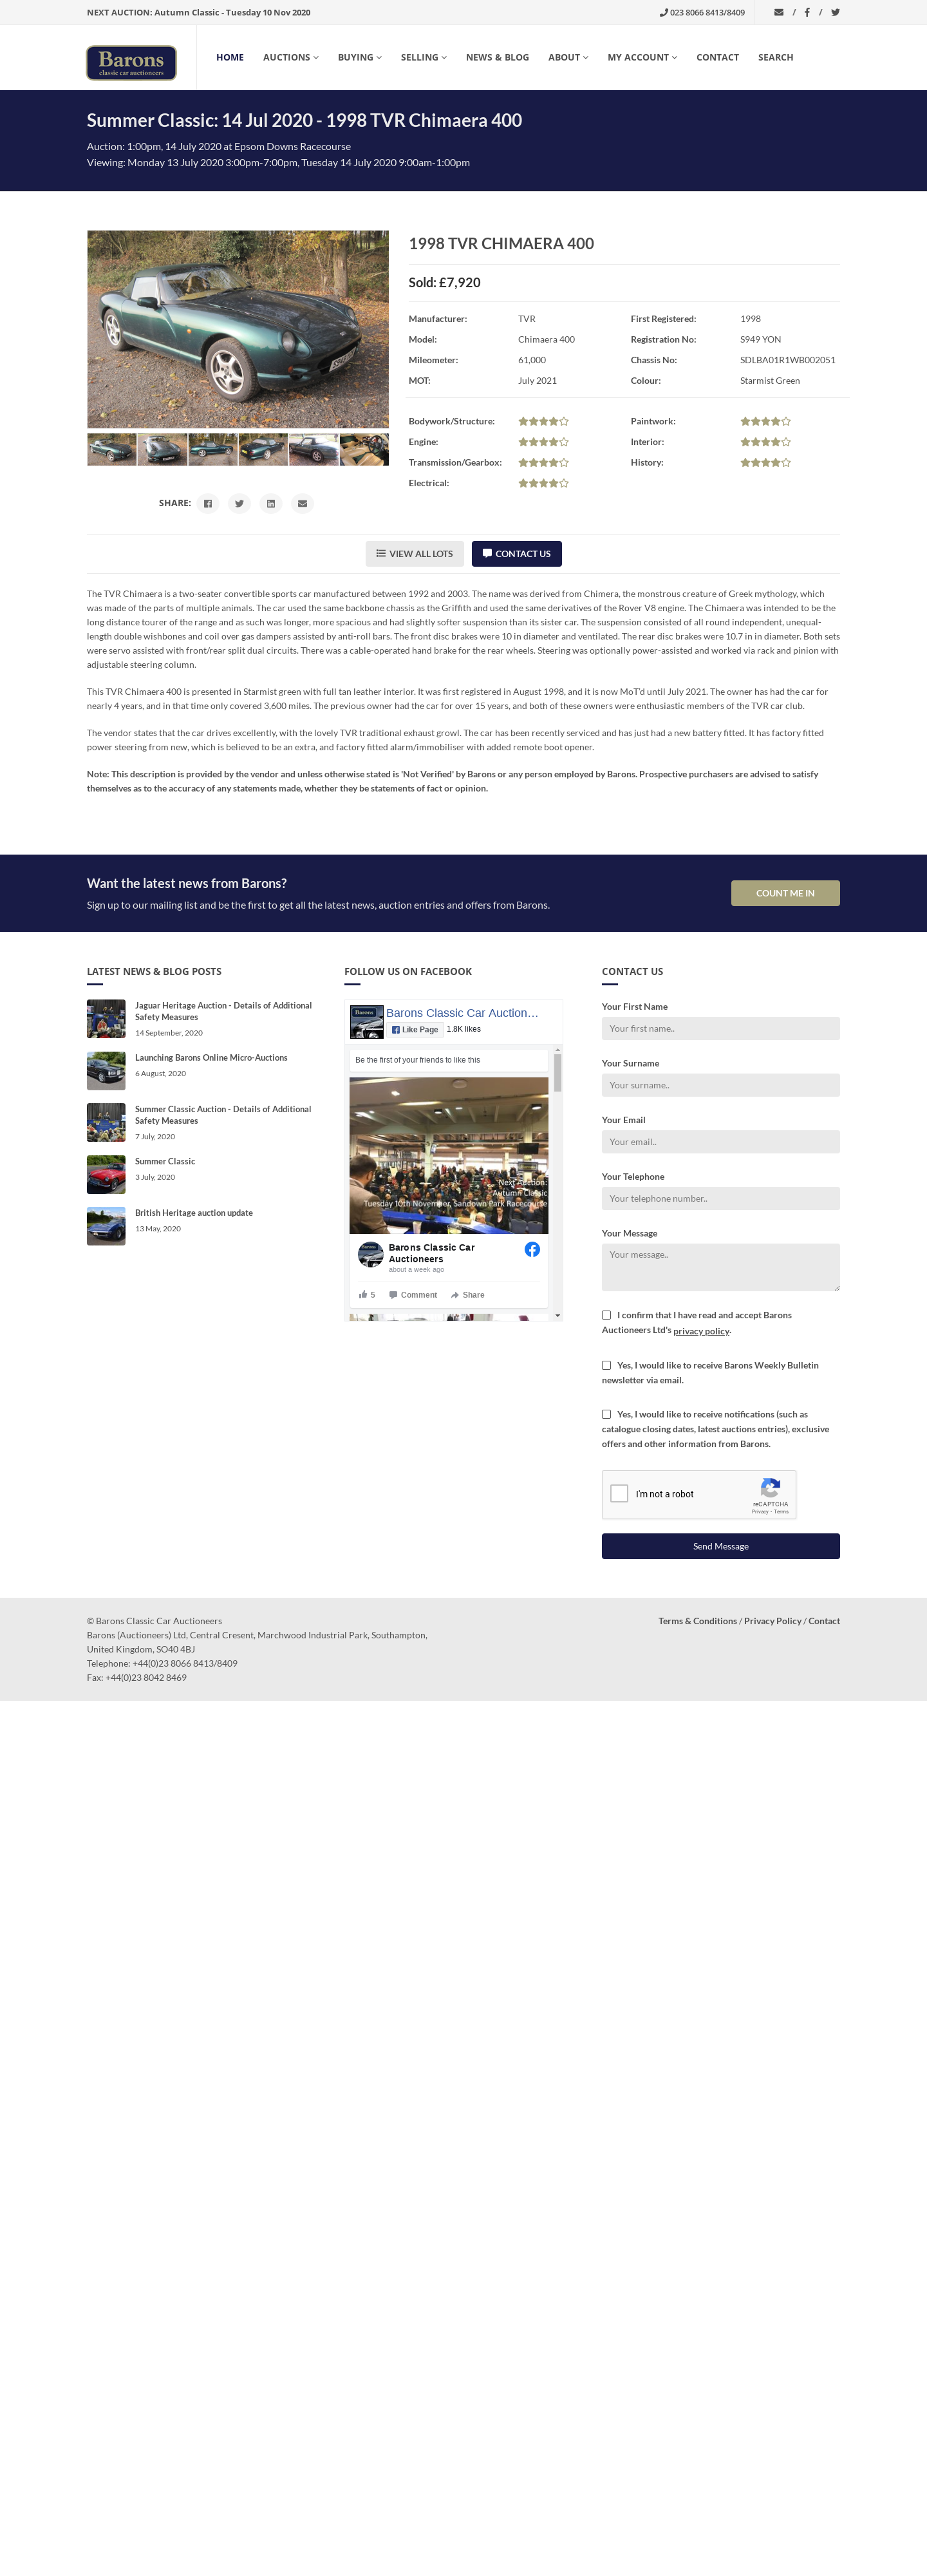This screenshot has width=927, height=2576.
Task: Click Share in the Facebook widget
Action: (x=467, y=1294)
